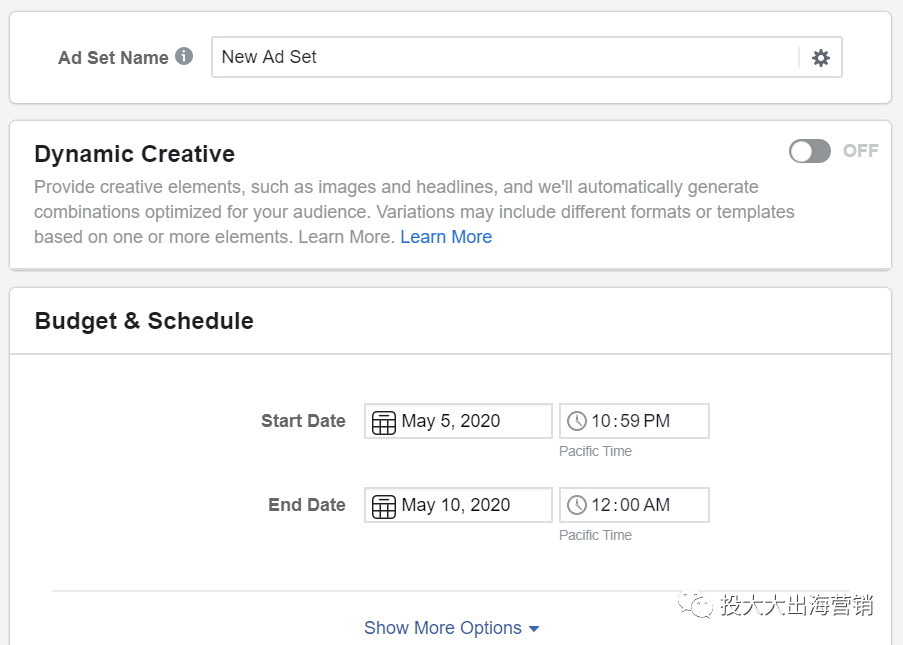Expand Show More Options
This screenshot has width=903, height=645.
451,628
